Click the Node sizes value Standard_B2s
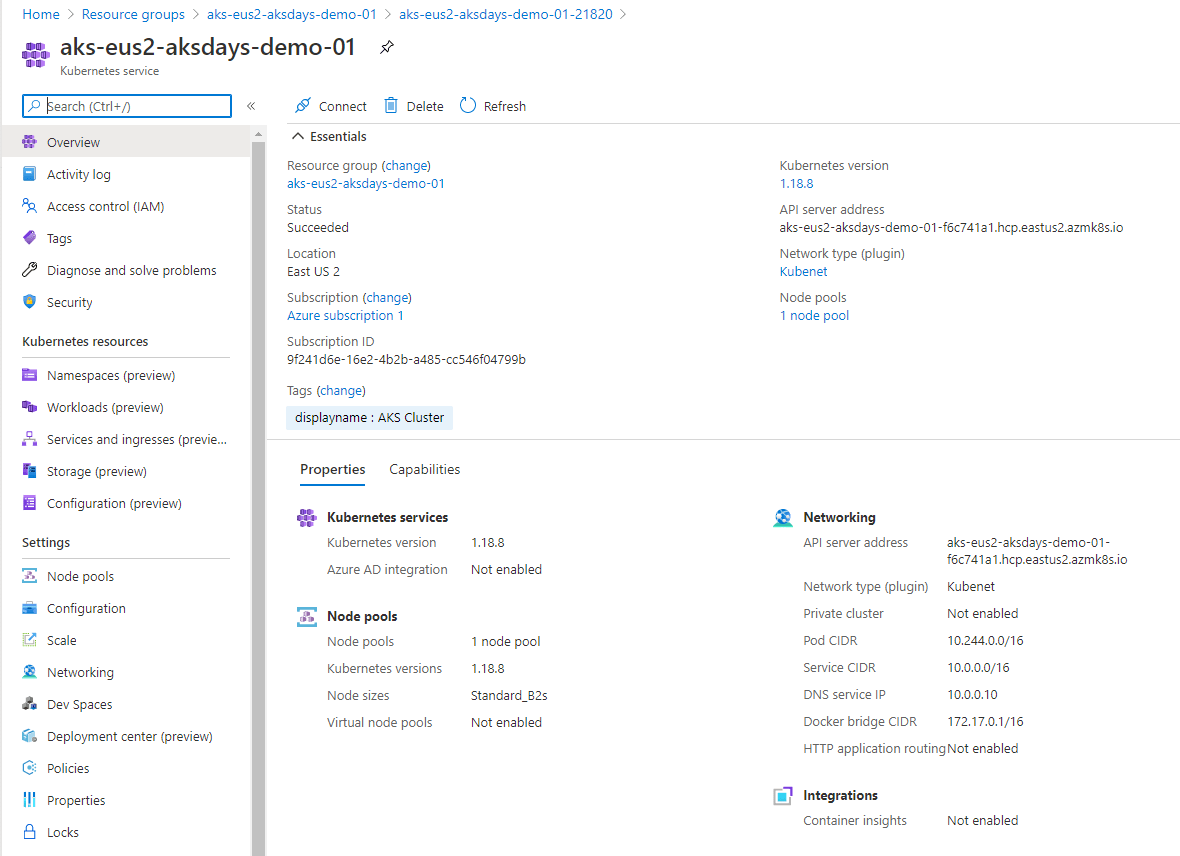The width and height of the screenshot is (1180, 856). (509, 696)
